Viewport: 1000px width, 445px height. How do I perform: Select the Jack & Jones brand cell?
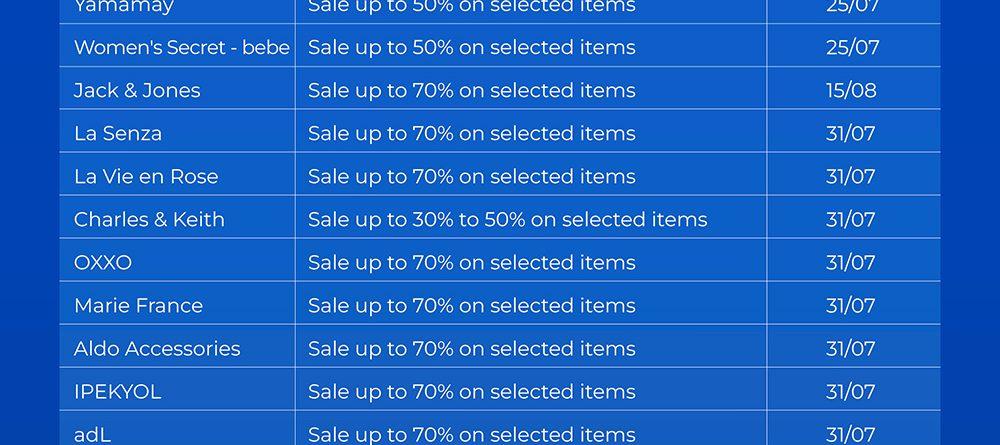tap(137, 90)
